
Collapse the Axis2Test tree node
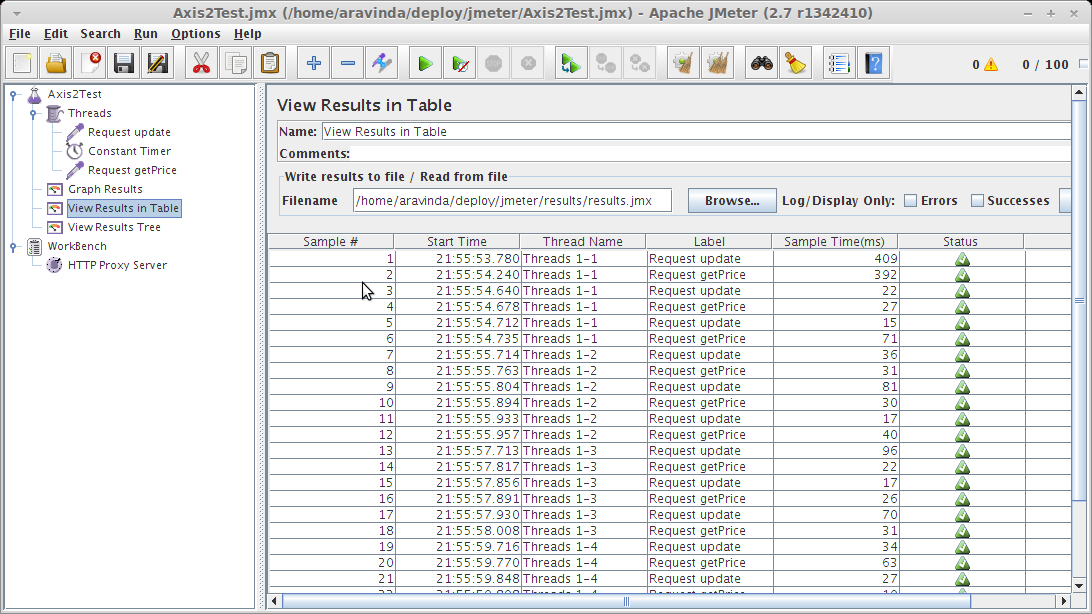click(13, 95)
